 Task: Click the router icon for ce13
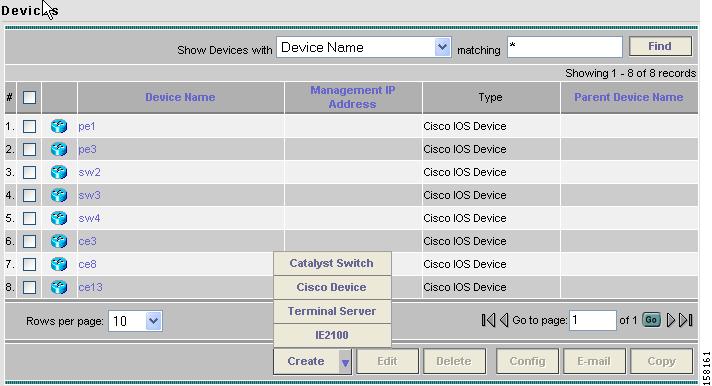pyautogui.click(x=59, y=287)
